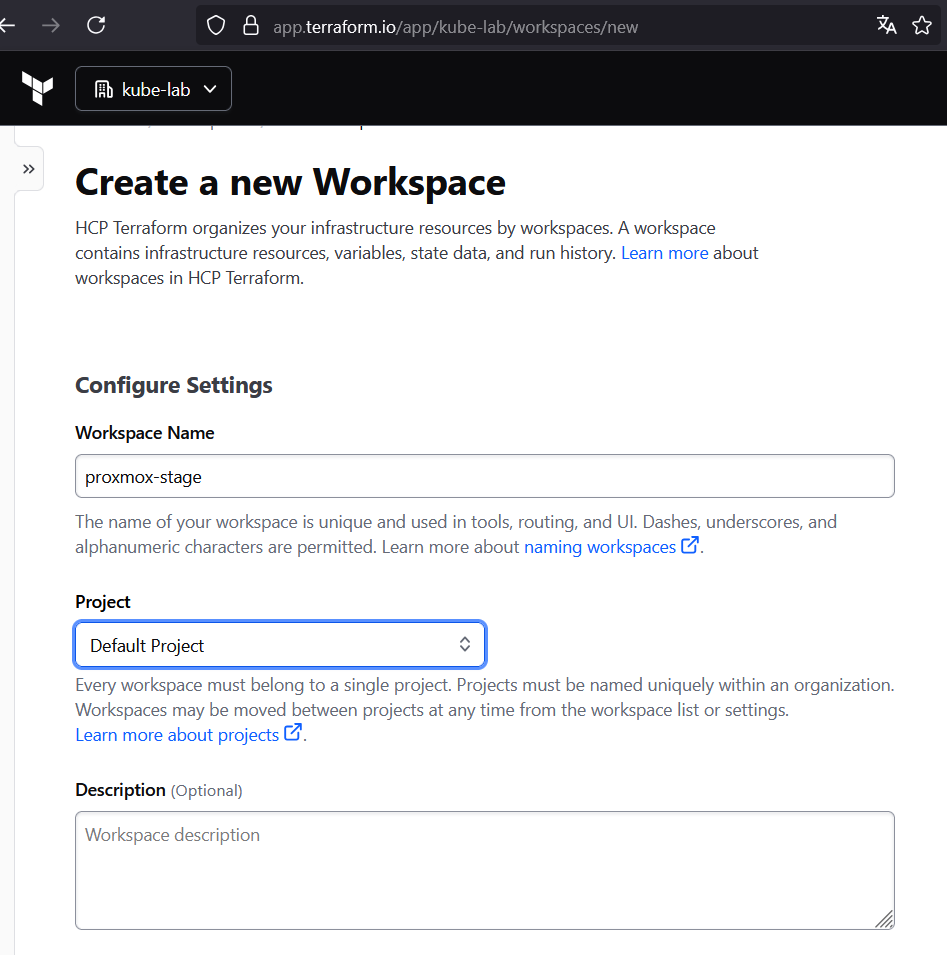This screenshot has width=947, height=955.
Task: Expand the collapsed sidebar with double chevron
Action: (x=28, y=169)
